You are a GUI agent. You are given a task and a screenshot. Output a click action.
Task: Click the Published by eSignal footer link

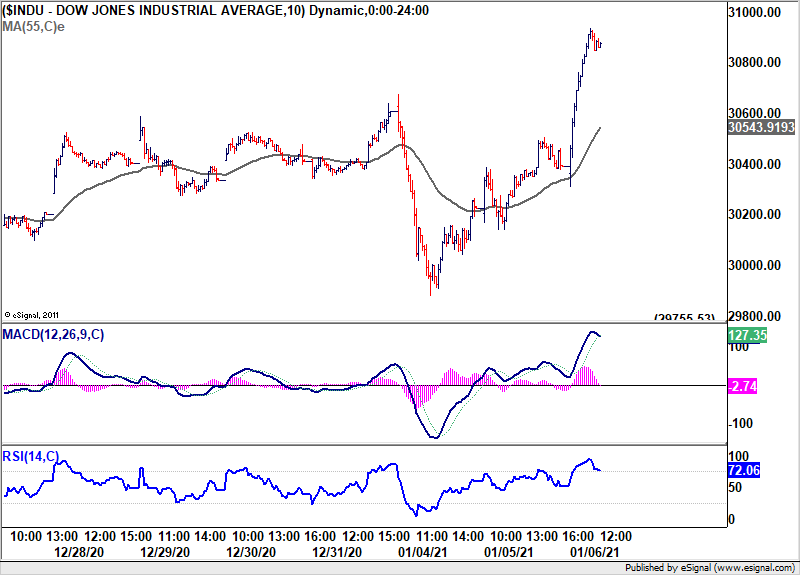coord(710,568)
